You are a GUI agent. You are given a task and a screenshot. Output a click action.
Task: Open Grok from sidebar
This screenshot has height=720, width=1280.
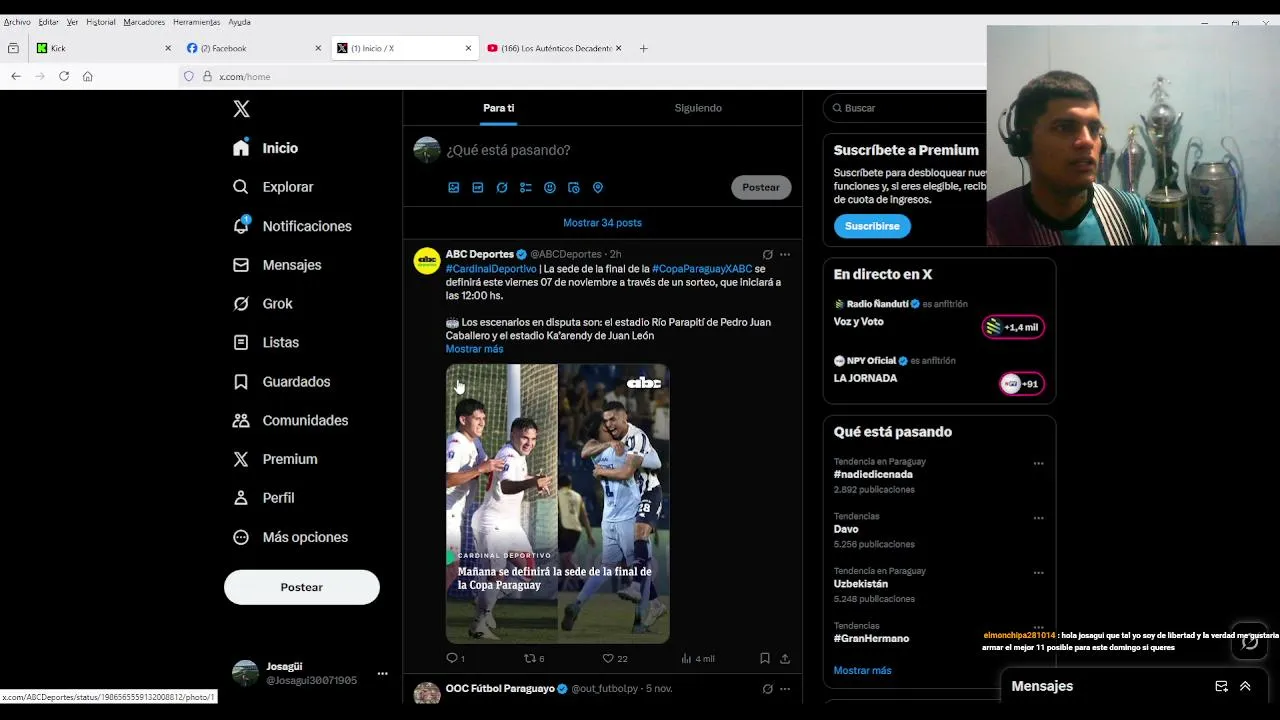tap(262, 304)
